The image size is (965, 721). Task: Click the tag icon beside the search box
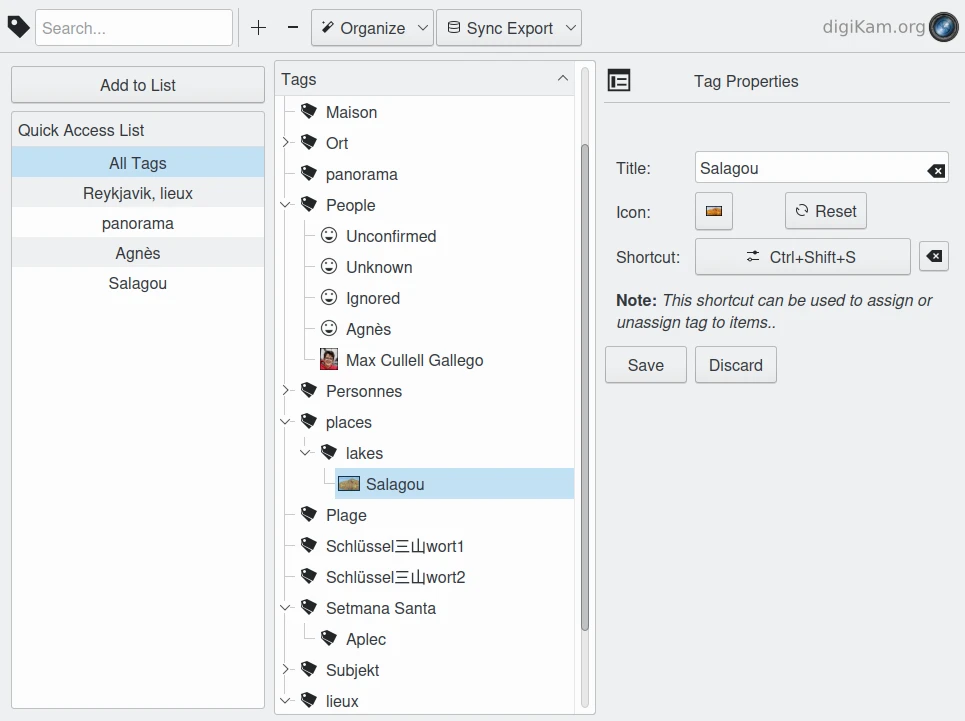click(x=18, y=27)
